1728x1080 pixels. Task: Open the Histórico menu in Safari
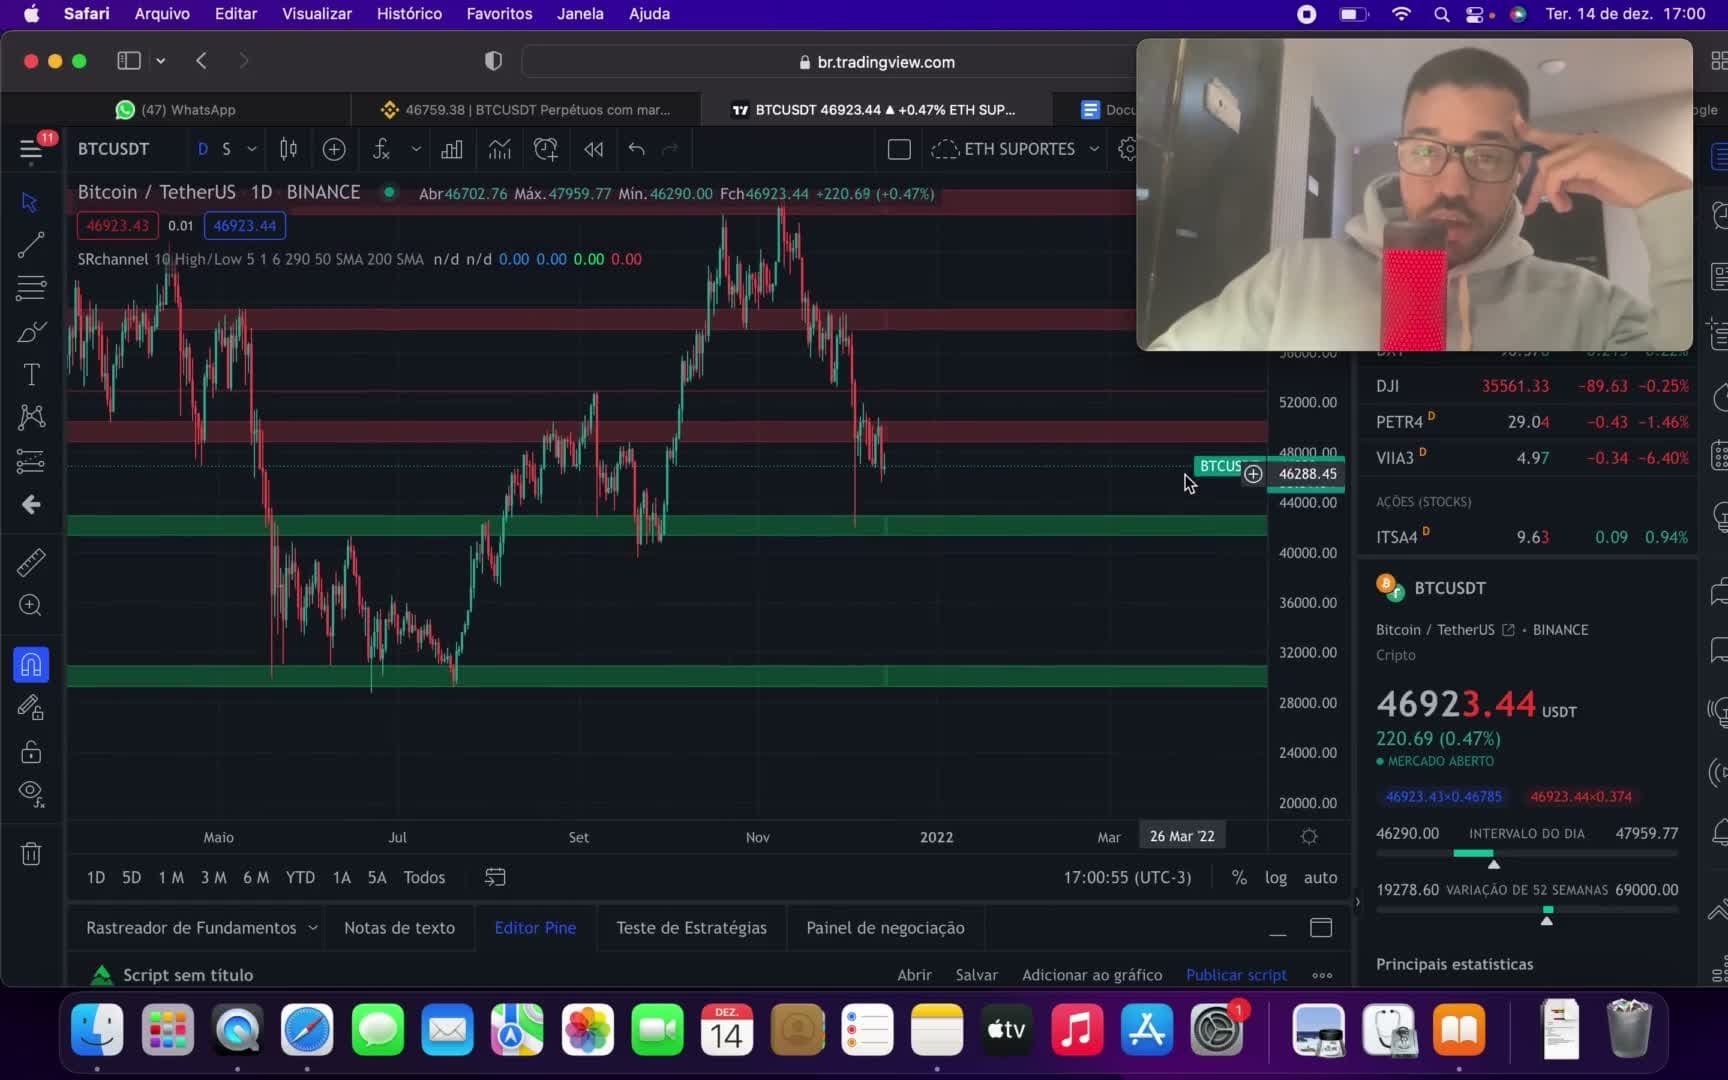[x=409, y=14]
